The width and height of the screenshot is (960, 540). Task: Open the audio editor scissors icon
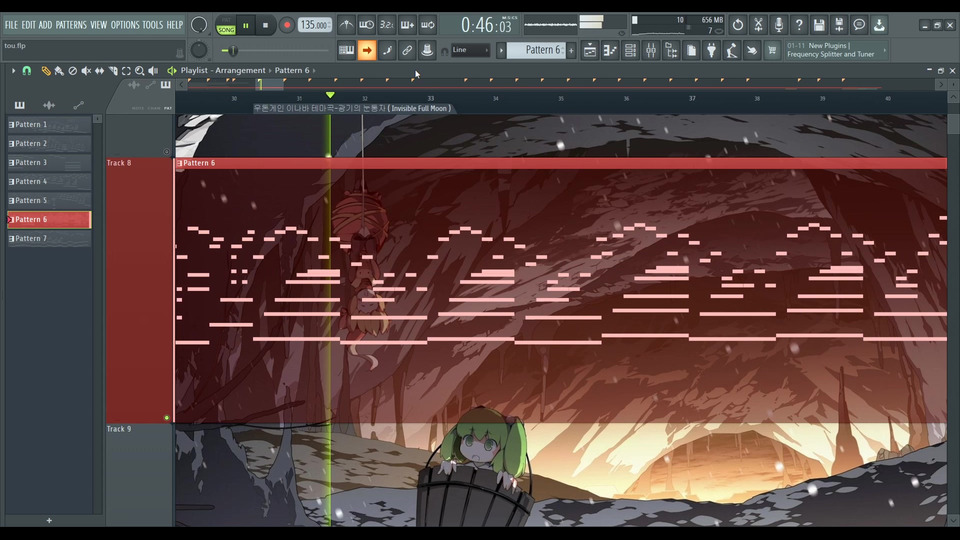pyautogui.click(x=758, y=25)
